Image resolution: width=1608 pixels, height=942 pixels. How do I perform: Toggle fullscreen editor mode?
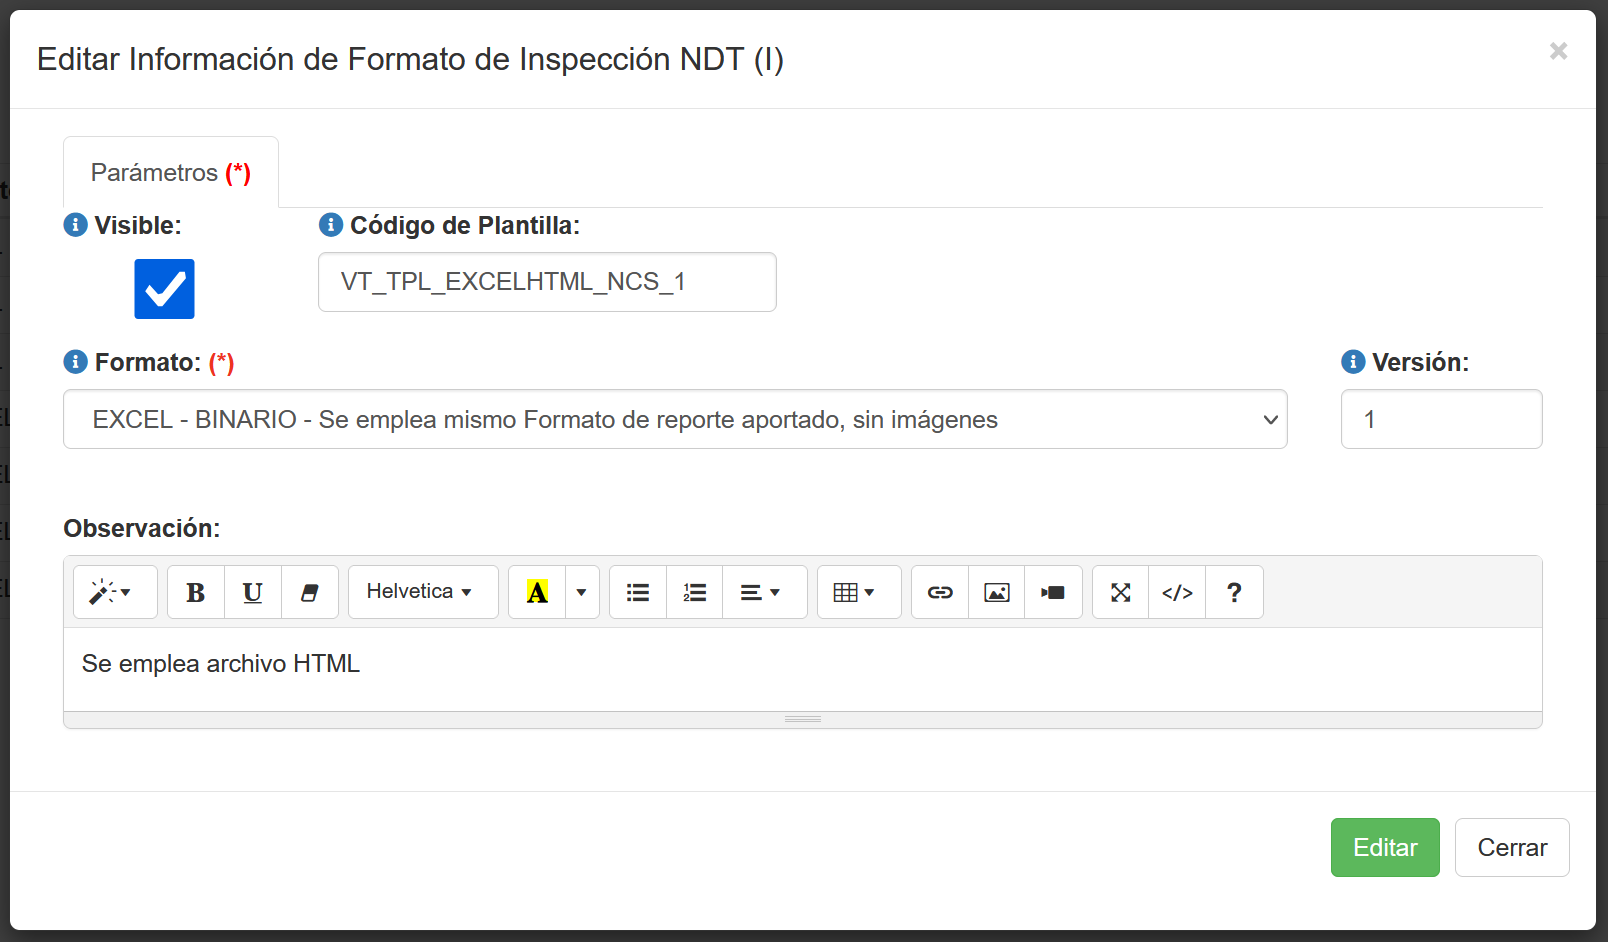point(1121,593)
